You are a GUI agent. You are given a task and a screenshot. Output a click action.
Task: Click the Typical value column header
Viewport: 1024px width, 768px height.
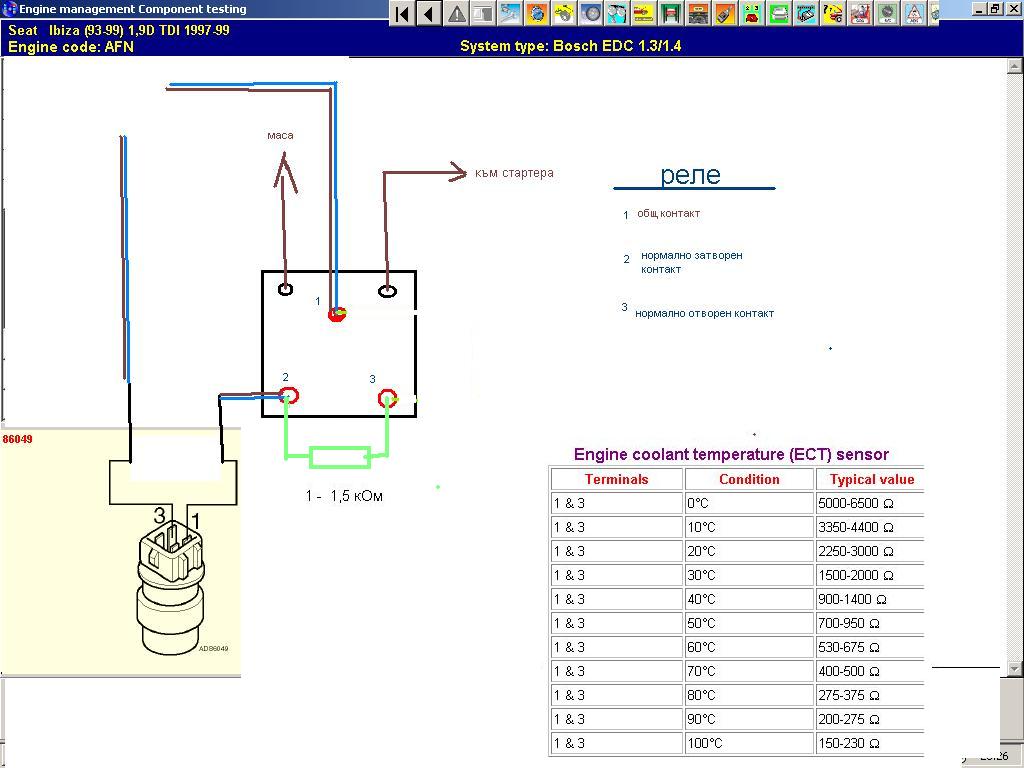pyautogui.click(x=870, y=480)
